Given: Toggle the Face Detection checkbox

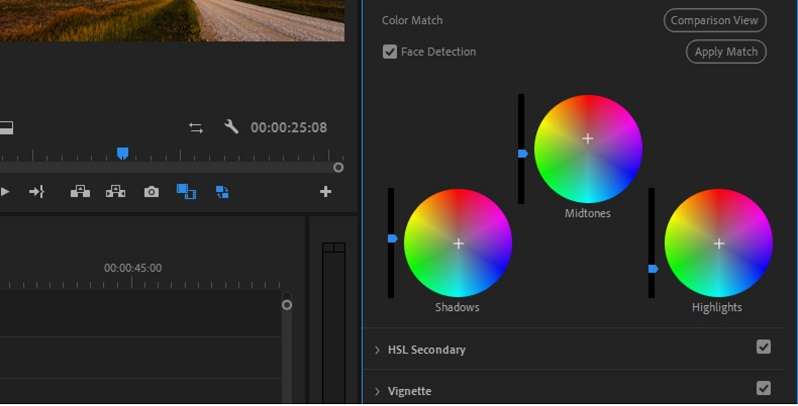Looking at the screenshot, I should click(x=390, y=52).
